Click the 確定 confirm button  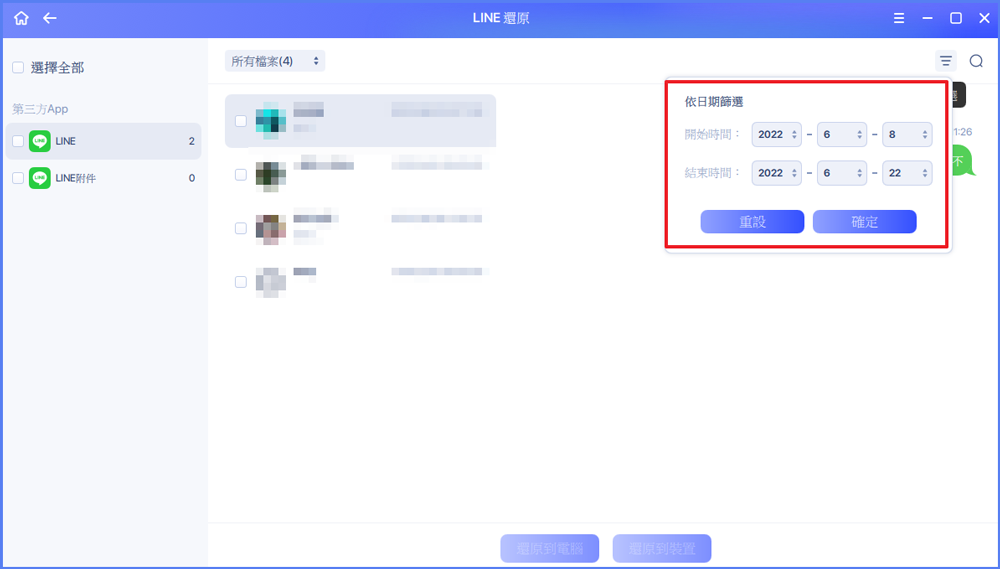[x=864, y=222]
